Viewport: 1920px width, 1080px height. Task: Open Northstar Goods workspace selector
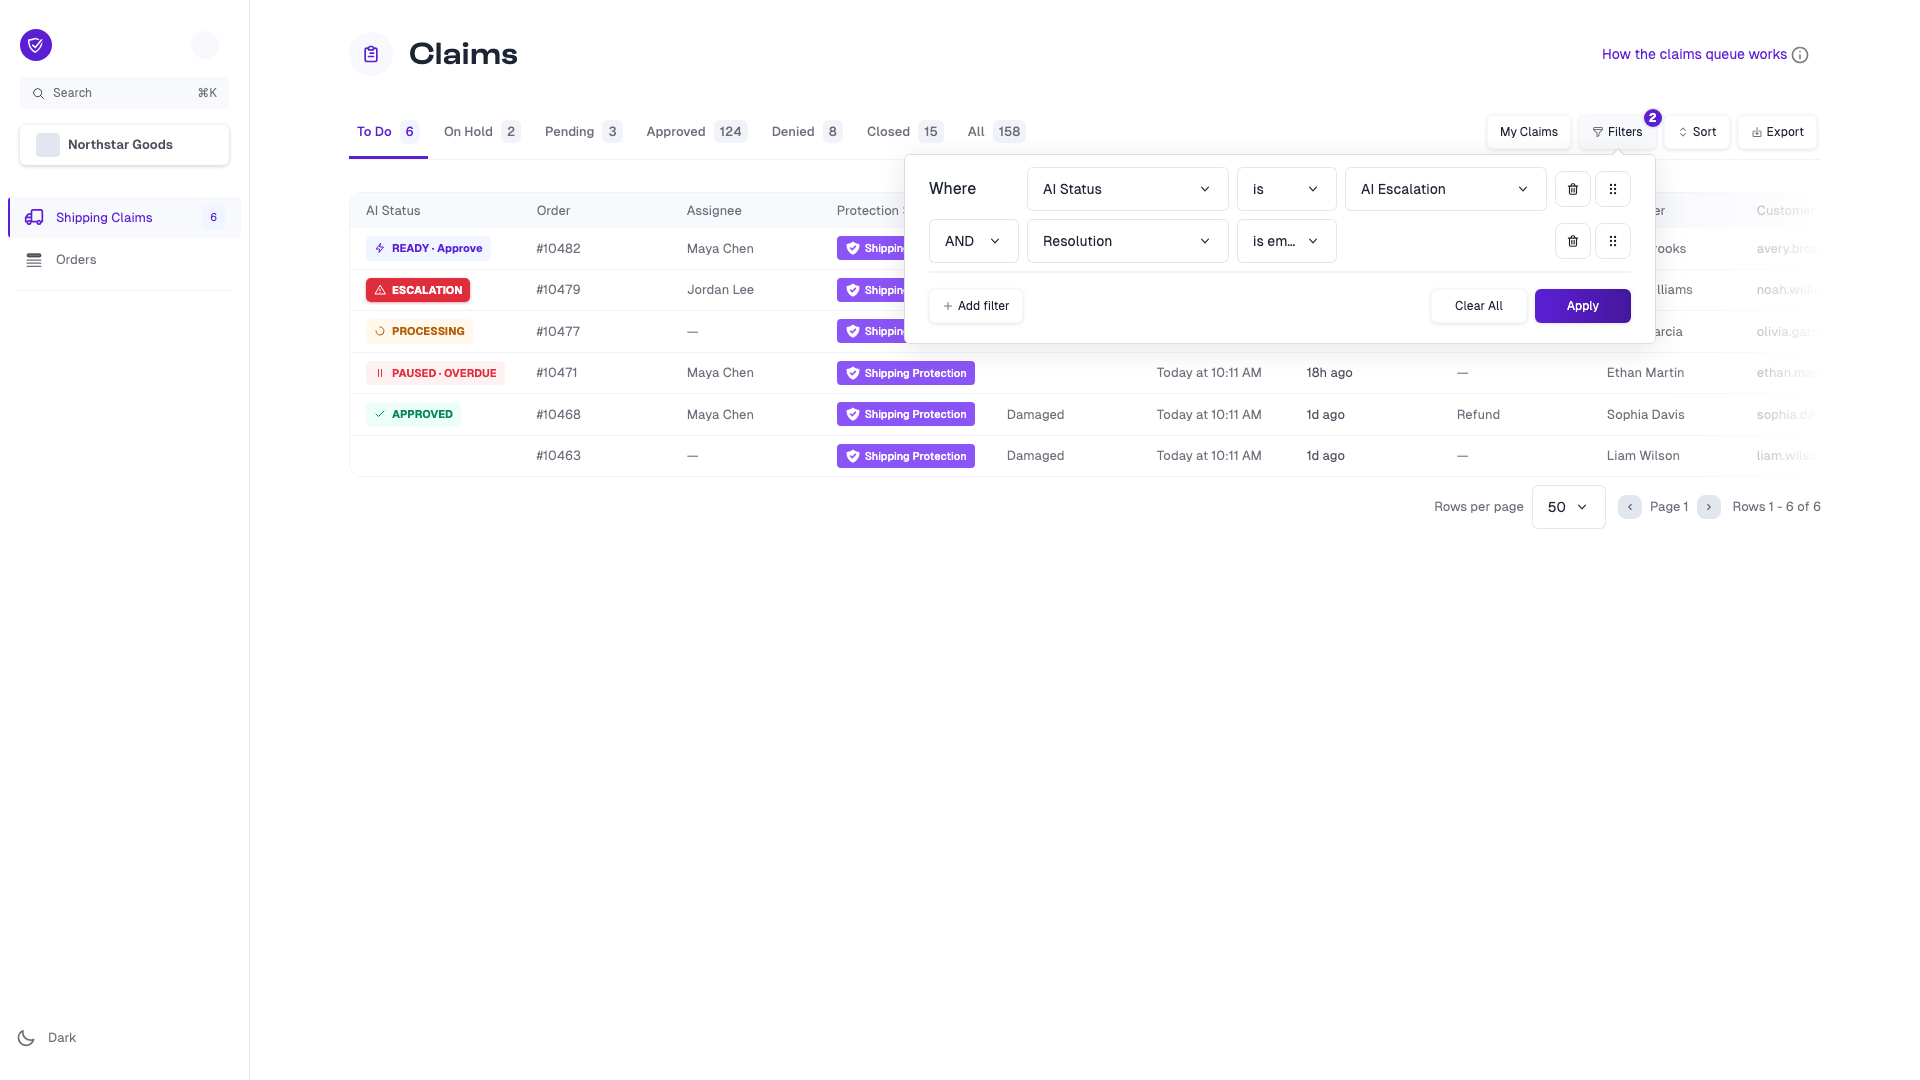(125, 145)
